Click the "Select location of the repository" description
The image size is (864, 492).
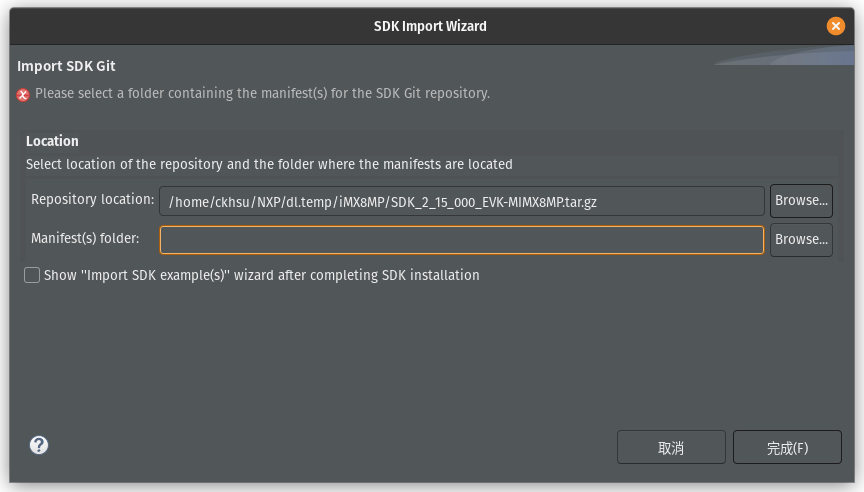click(269, 164)
